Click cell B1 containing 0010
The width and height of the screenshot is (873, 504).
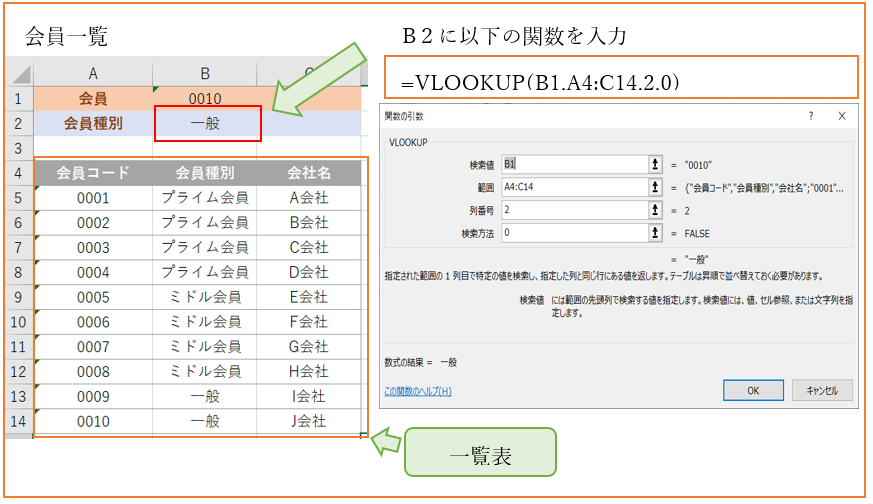point(204,99)
